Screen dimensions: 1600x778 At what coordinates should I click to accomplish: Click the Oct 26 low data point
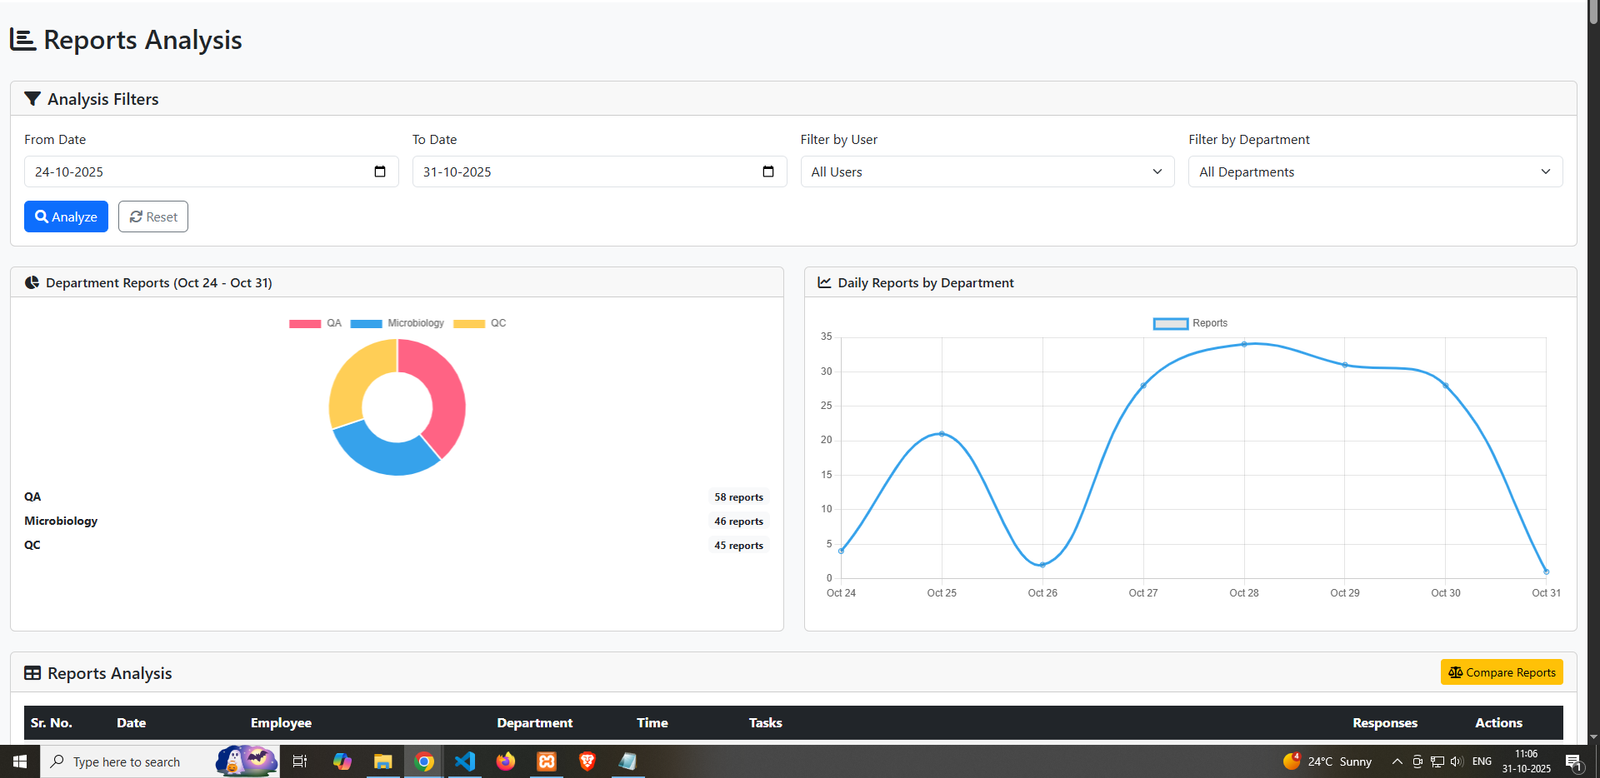[1043, 565]
